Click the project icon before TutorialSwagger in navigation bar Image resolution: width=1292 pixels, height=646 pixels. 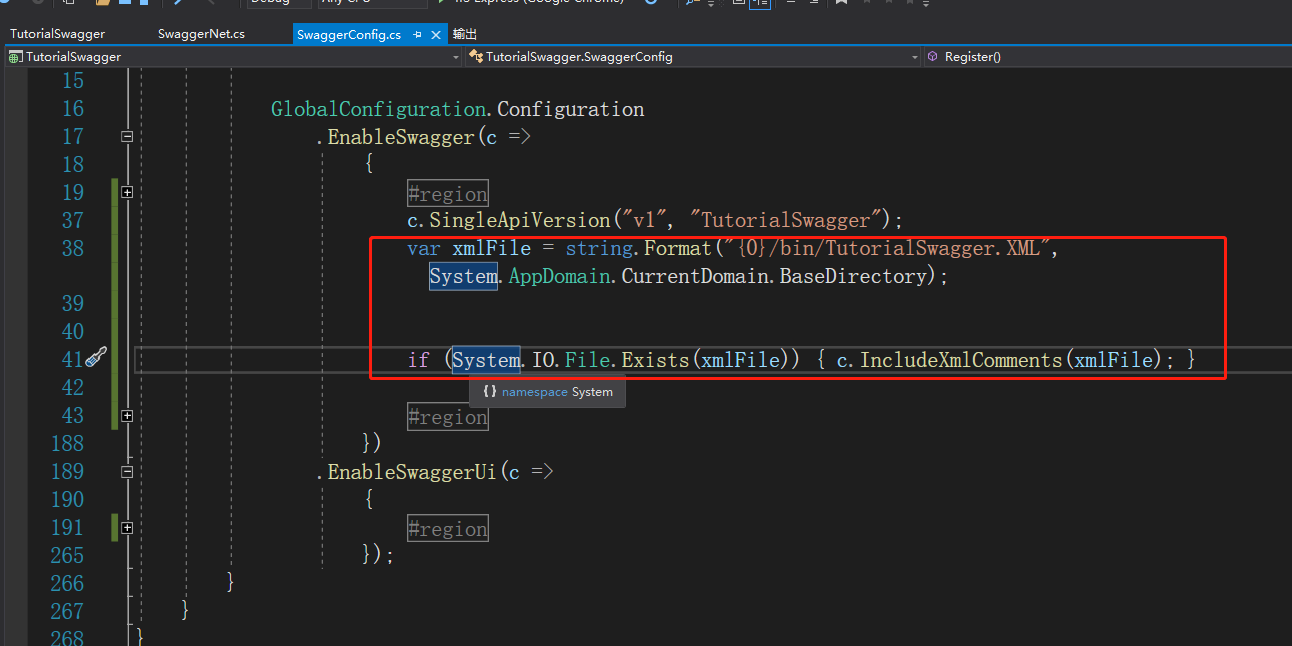(14, 57)
